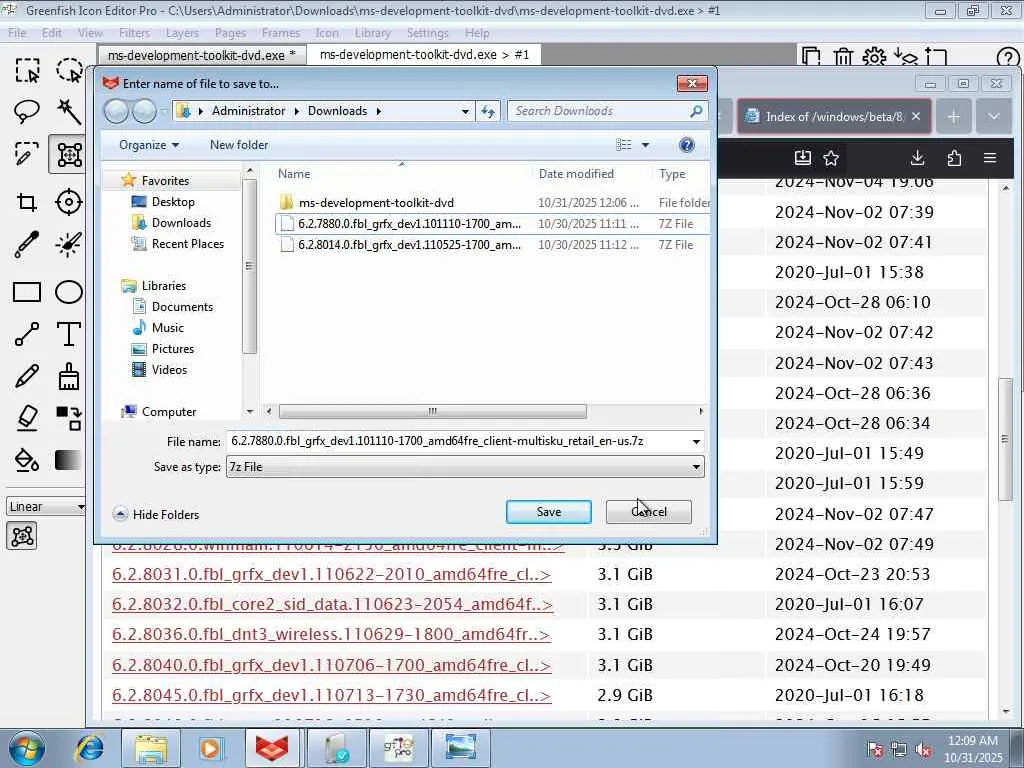This screenshot has width=1024, height=768.
Task: Select the ms-development-toolkit-dvd folder
Action: (376, 203)
